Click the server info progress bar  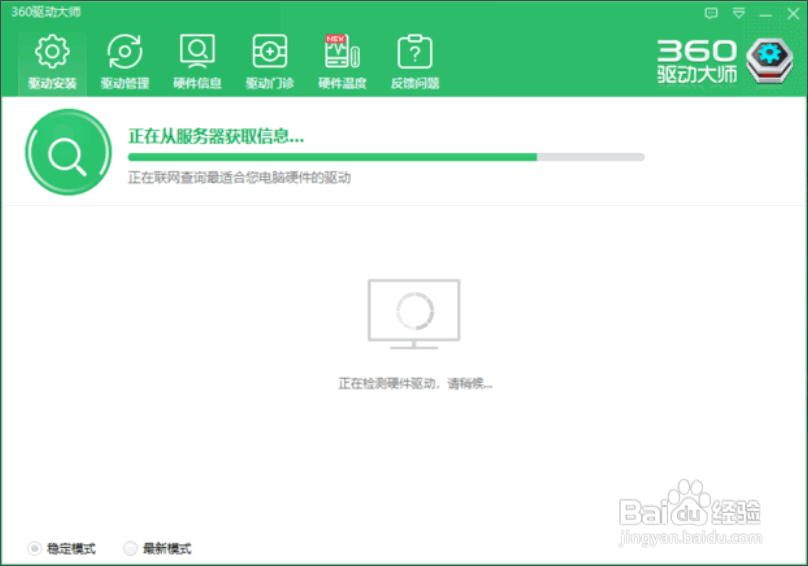click(x=386, y=157)
